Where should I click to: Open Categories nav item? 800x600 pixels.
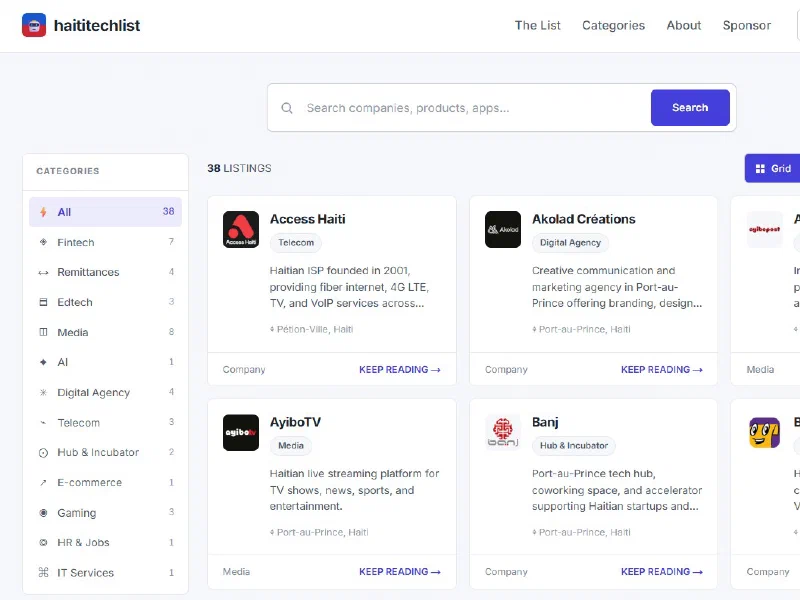(613, 26)
